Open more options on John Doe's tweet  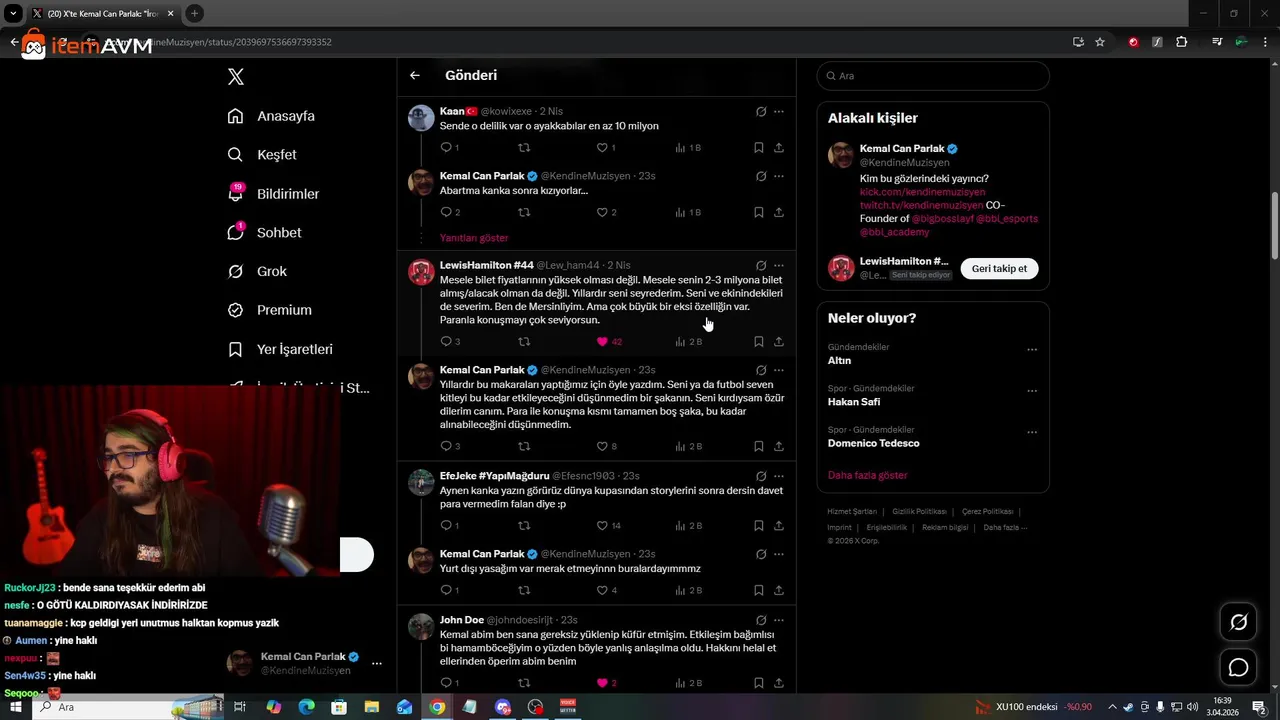click(779, 620)
